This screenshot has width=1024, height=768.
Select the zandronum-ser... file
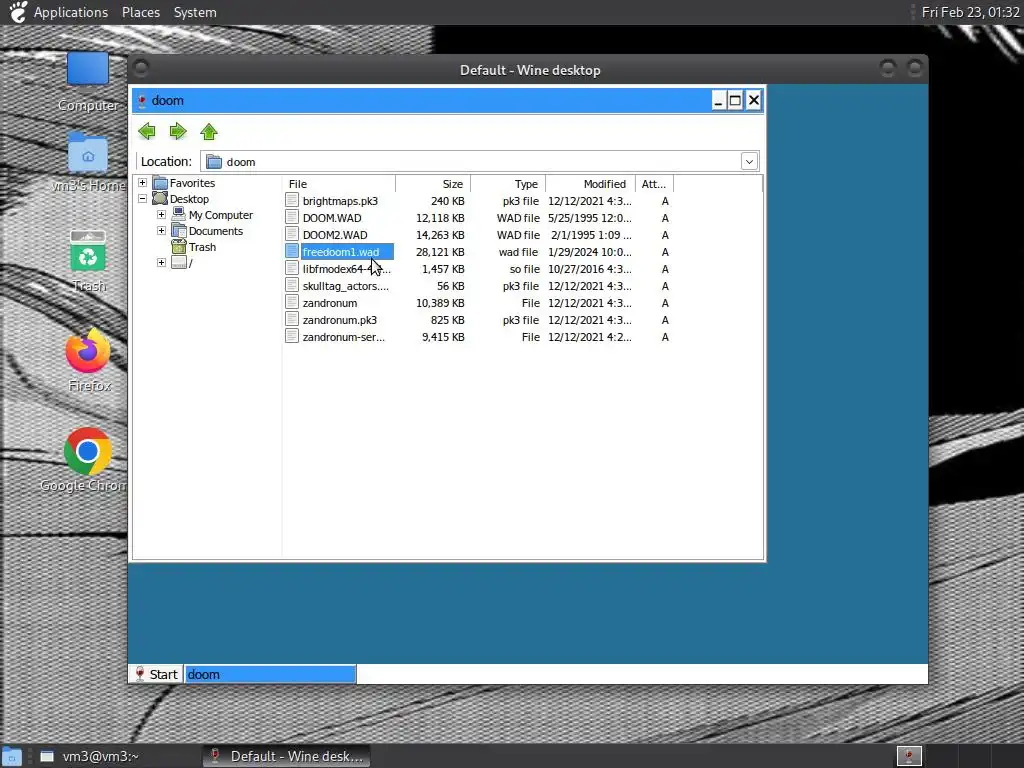[x=344, y=337]
